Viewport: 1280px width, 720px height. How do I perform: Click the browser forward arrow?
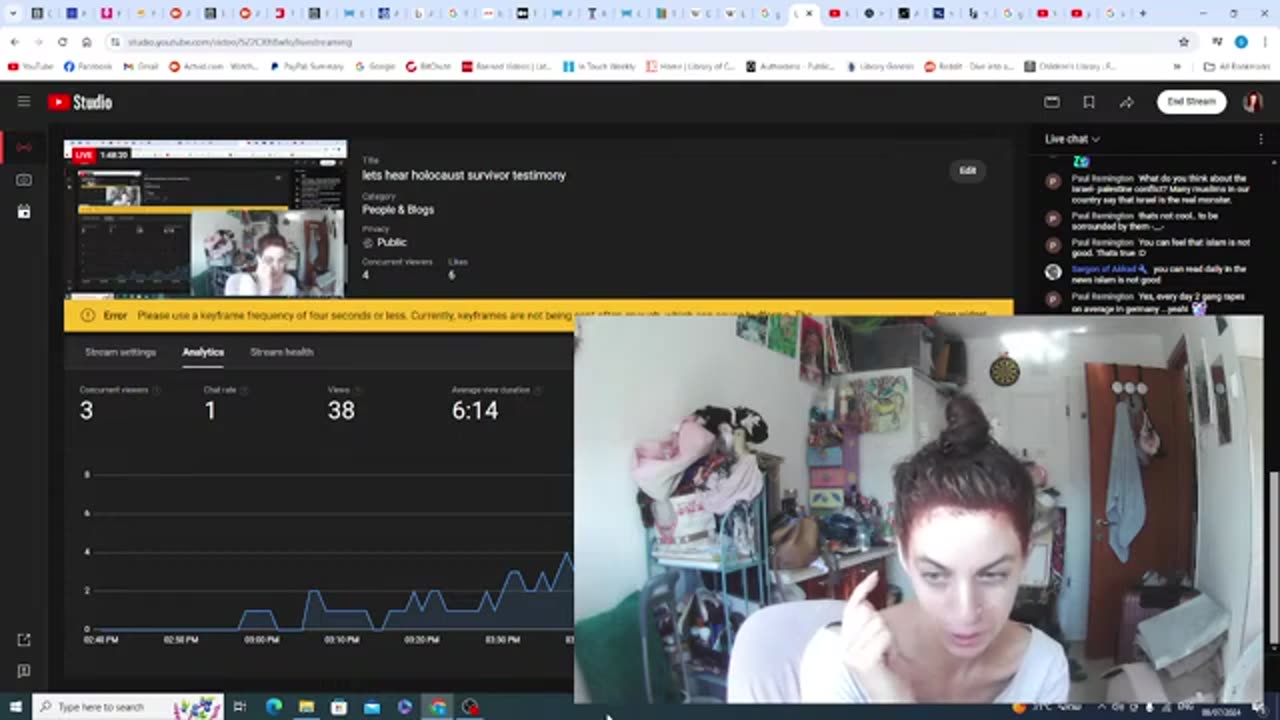[x=38, y=42]
